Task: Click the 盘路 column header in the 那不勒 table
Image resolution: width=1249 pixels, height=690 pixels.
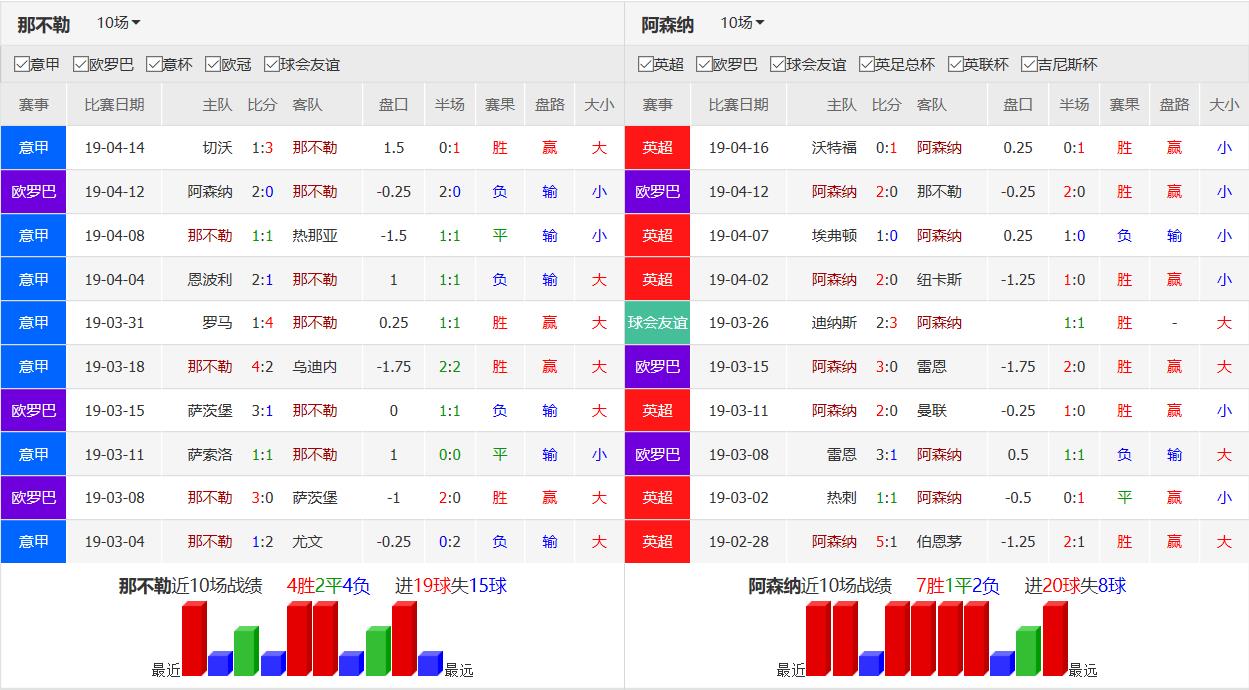Action: pos(549,104)
